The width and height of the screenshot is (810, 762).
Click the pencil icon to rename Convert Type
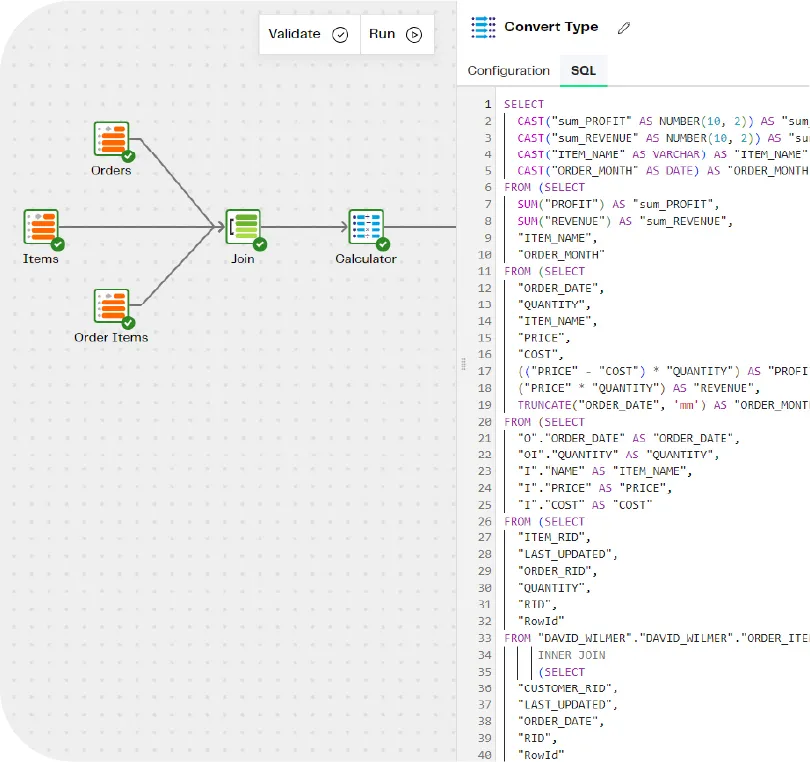click(x=624, y=27)
